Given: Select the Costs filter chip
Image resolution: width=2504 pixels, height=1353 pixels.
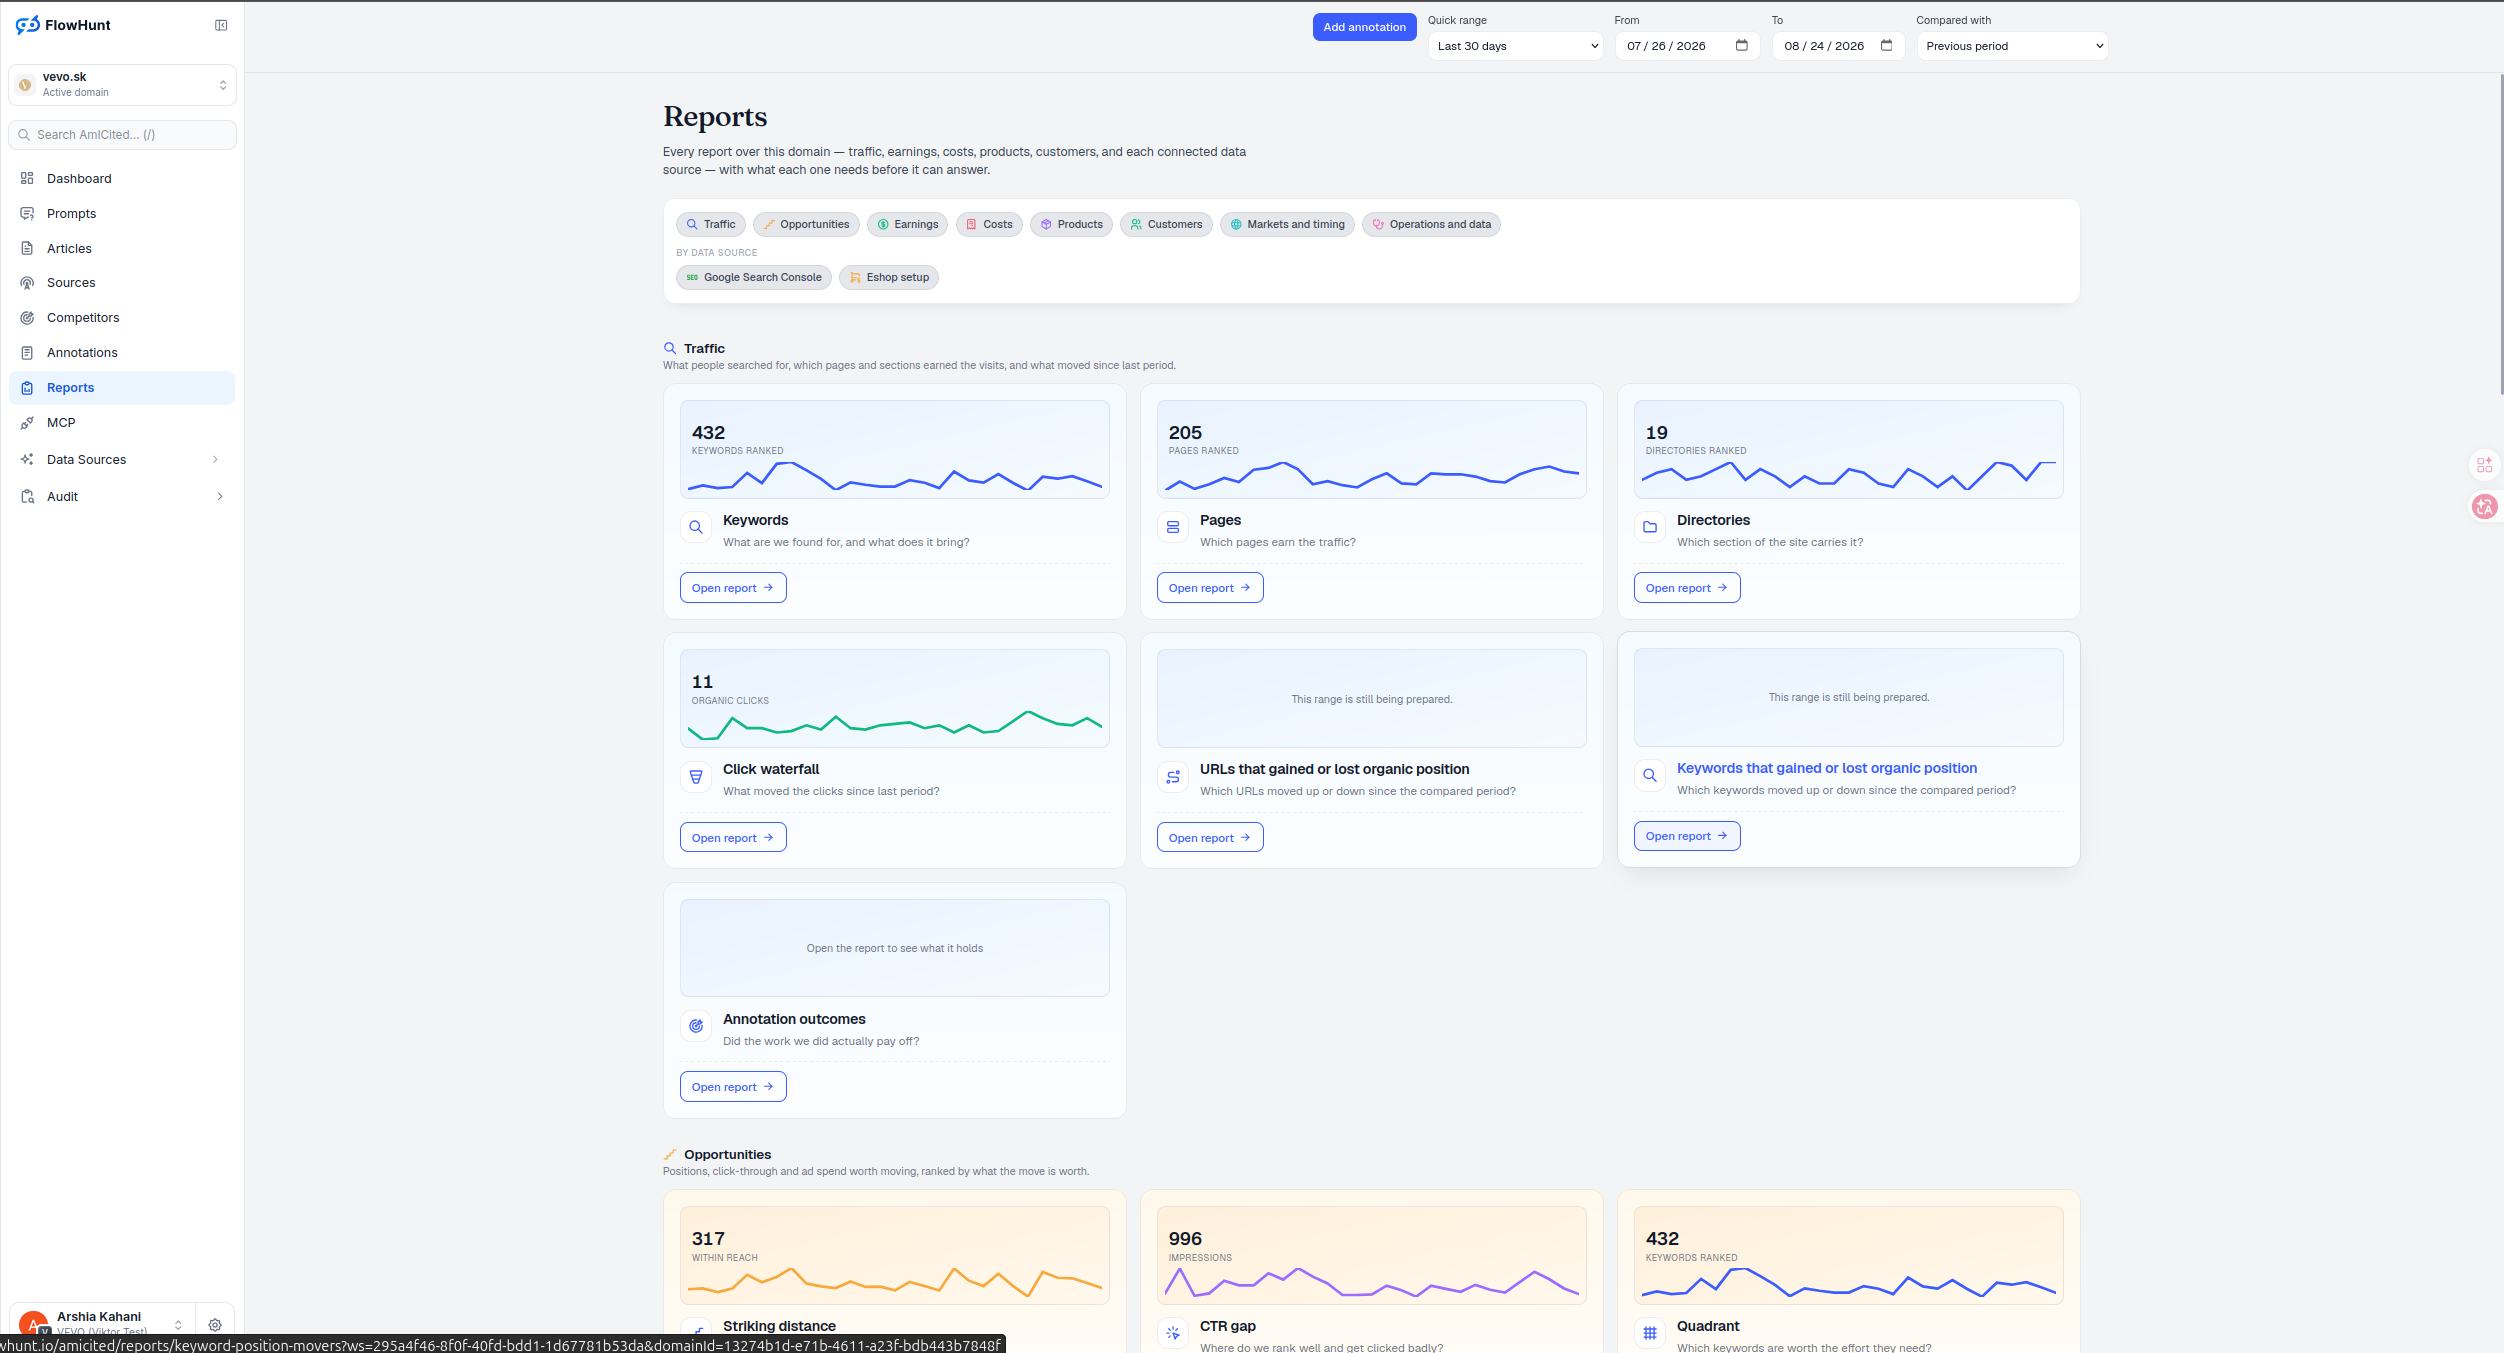Looking at the screenshot, I should click(x=988, y=224).
